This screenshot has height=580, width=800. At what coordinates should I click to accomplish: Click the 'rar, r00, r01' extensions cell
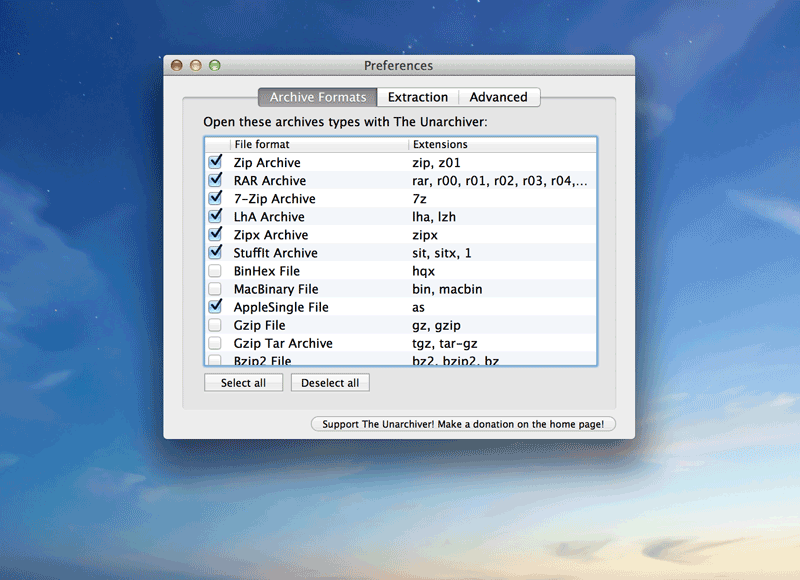pos(499,181)
